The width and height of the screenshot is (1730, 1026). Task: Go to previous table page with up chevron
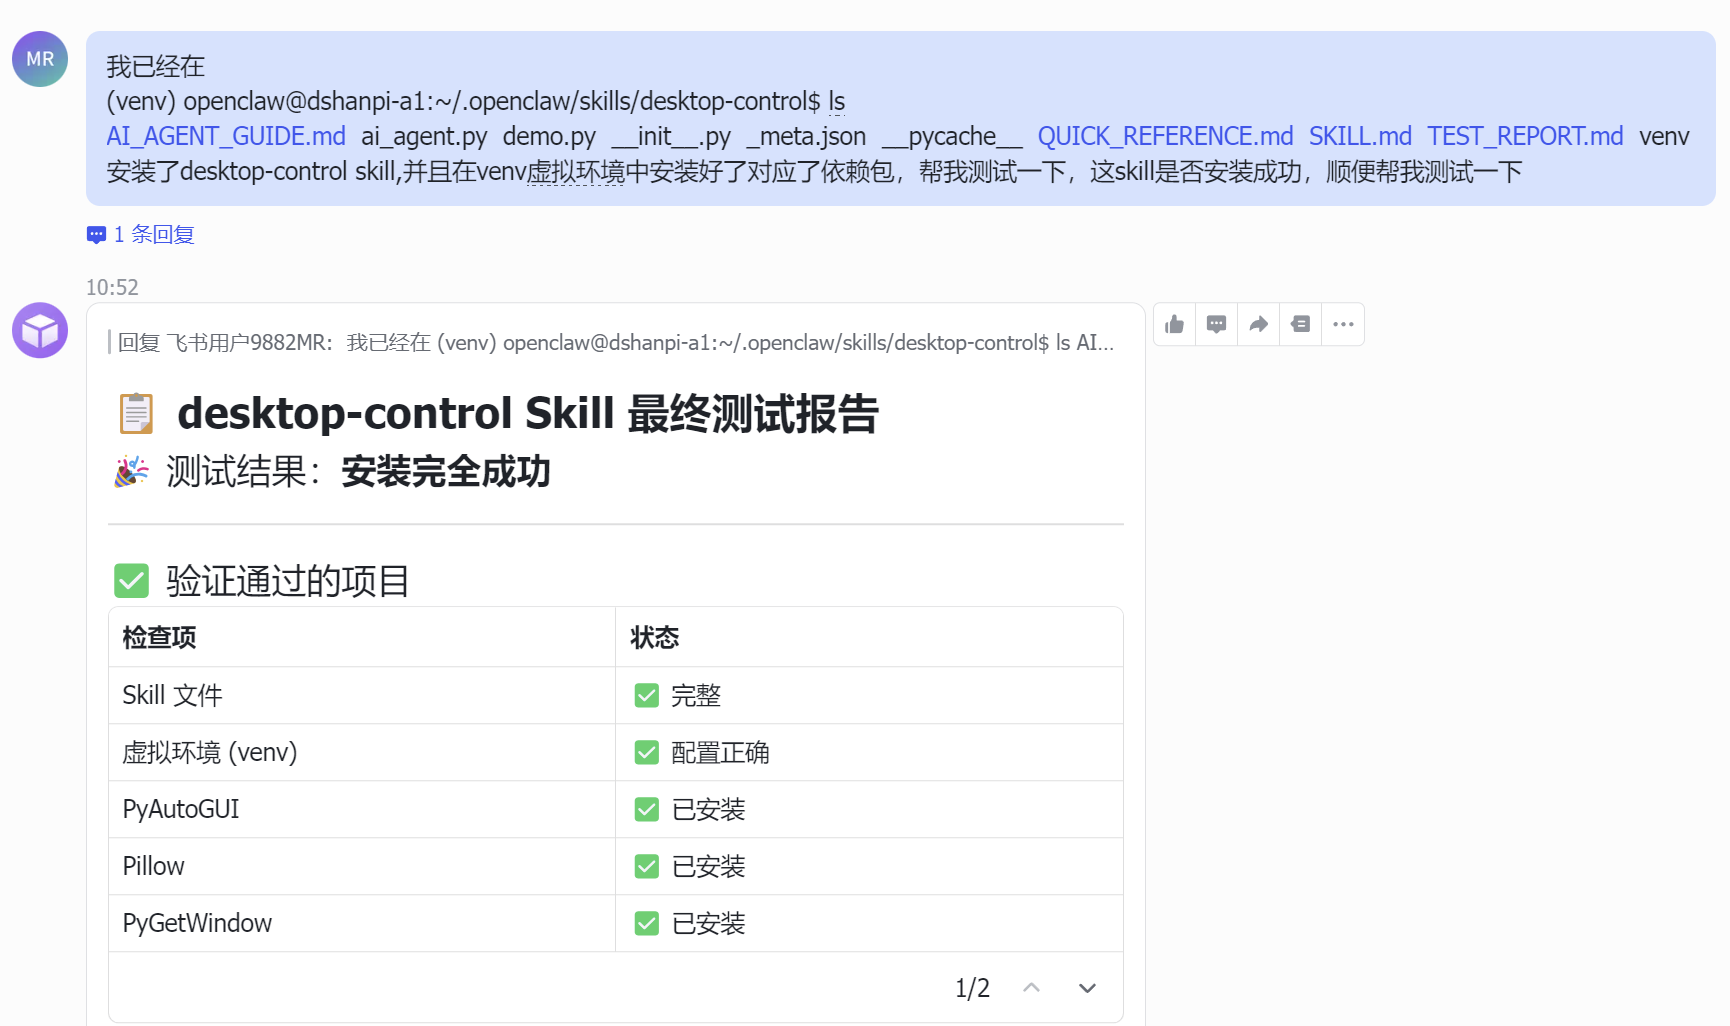coord(1031,988)
